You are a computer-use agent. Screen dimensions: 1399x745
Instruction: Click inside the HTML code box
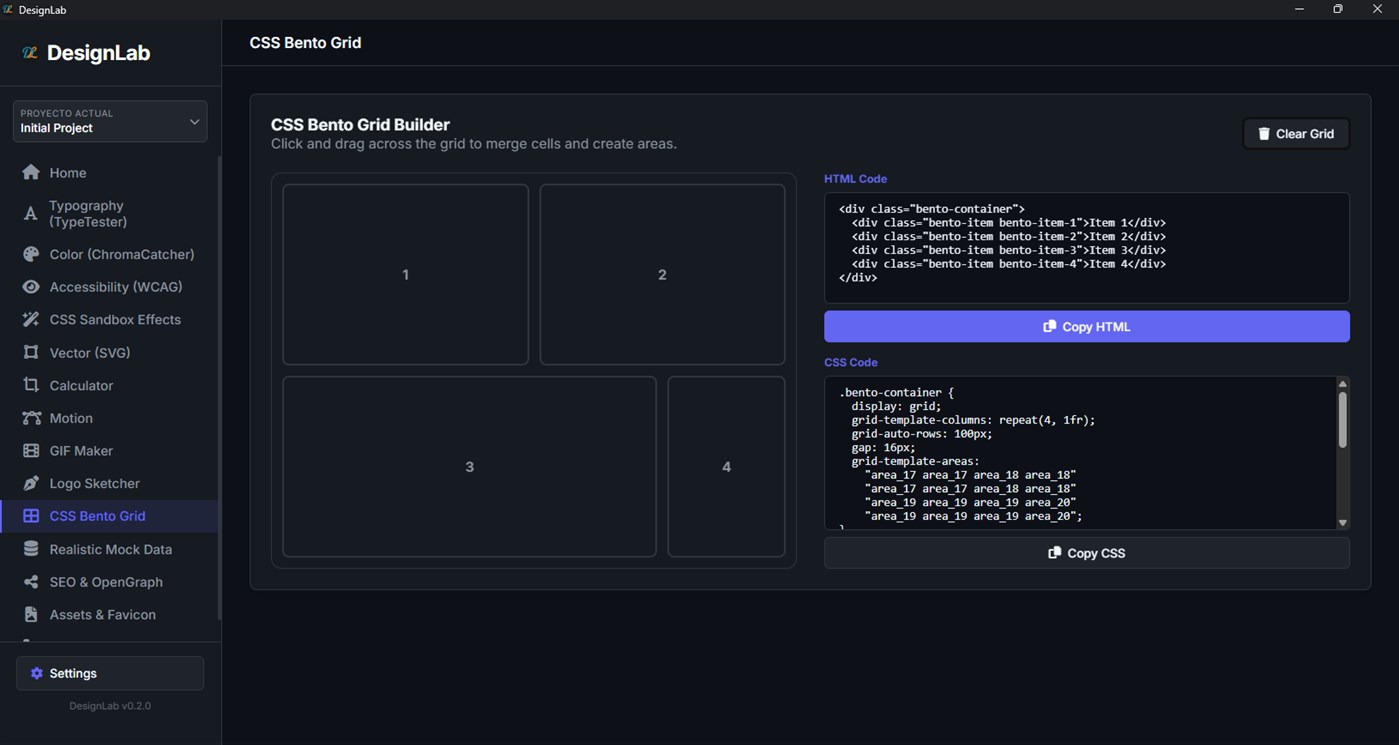click(1087, 248)
